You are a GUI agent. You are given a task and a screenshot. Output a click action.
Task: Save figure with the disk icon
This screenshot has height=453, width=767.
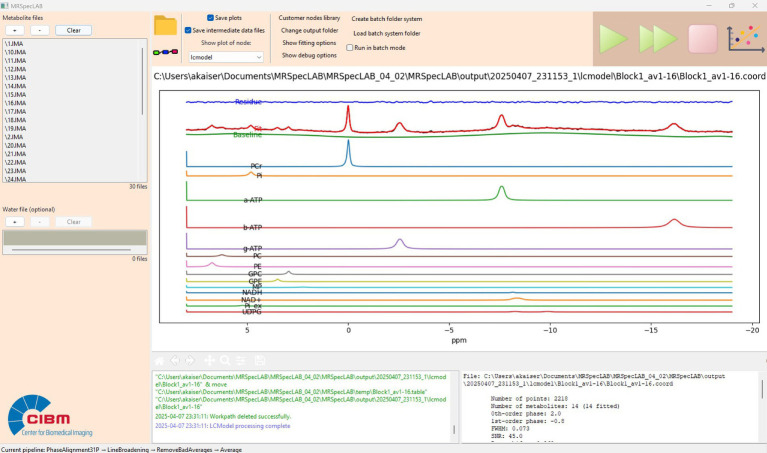pyautogui.click(x=260, y=361)
